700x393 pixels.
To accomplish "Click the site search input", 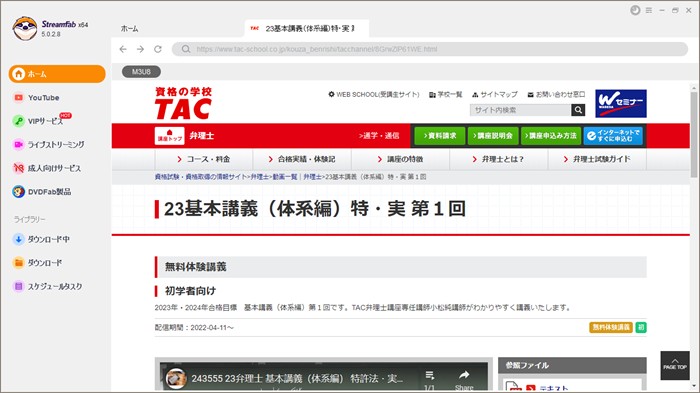I will pyautogui.click(x=521, y=110).
